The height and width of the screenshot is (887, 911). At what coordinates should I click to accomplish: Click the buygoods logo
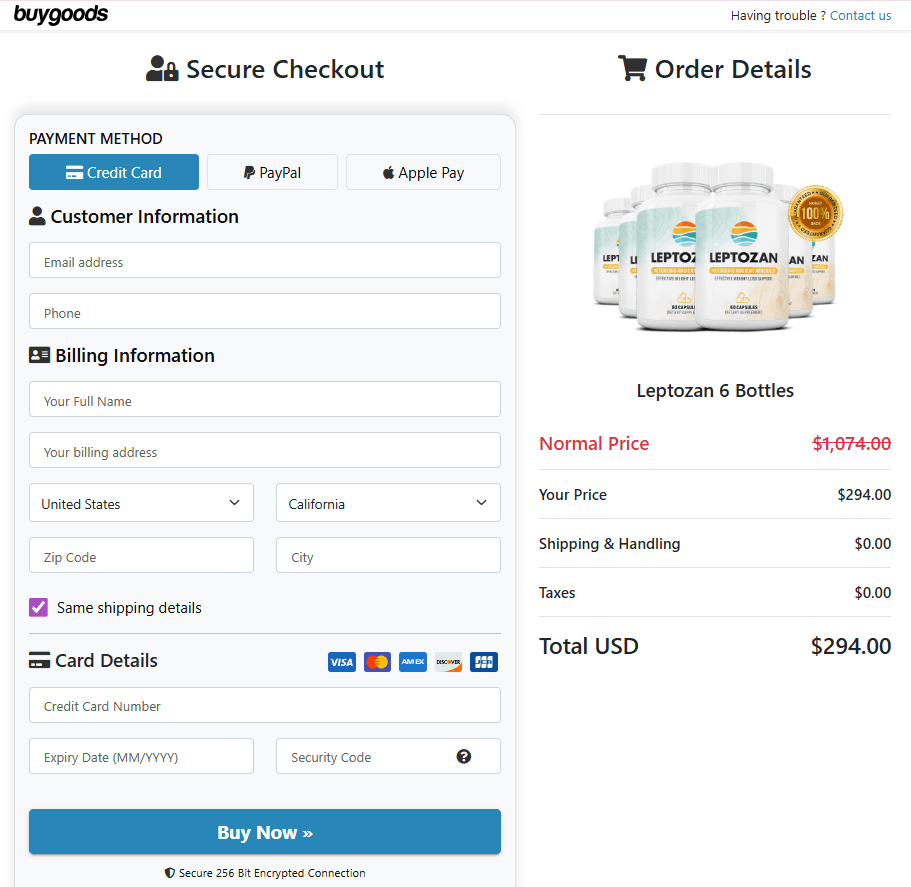(x=61, y=15)
